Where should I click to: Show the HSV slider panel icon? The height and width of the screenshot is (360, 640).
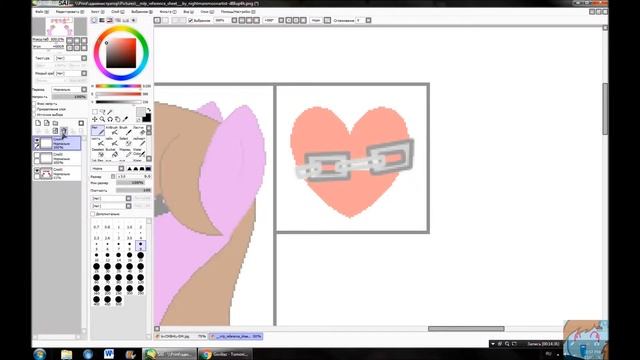[110, 20]
